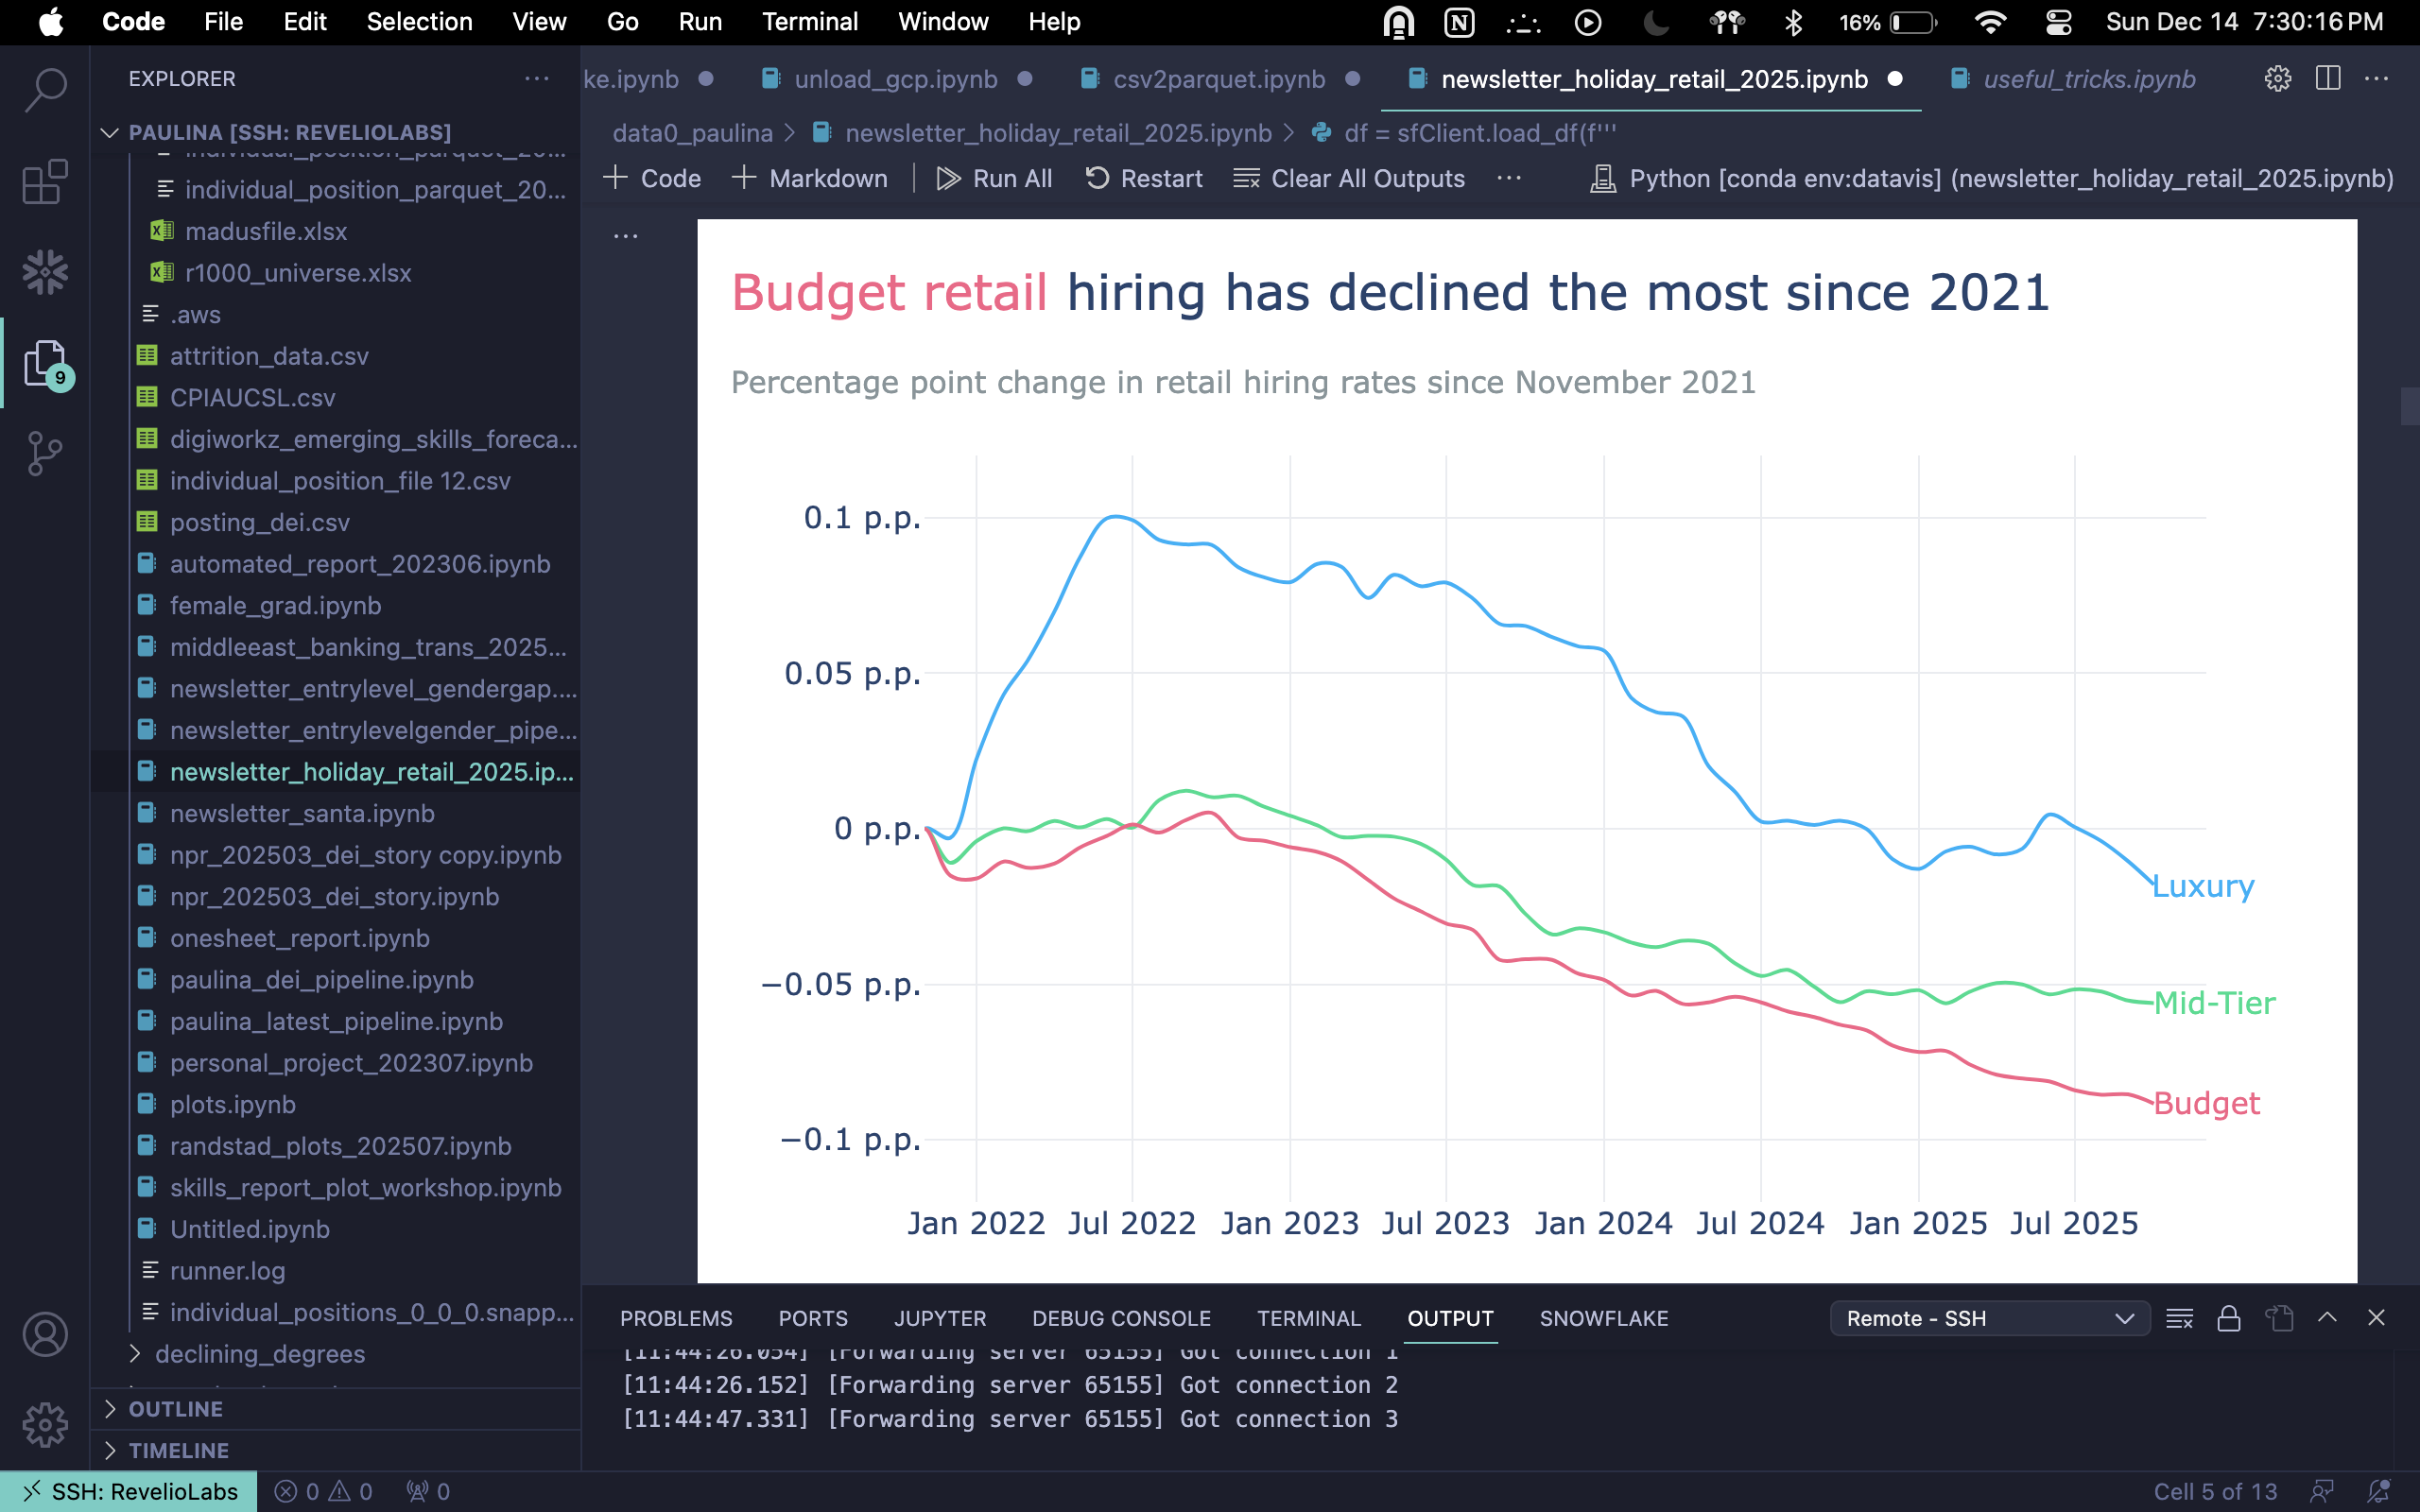Open the Source Control view icon
The image size is (2420, 1512).
tap(45, 454)
